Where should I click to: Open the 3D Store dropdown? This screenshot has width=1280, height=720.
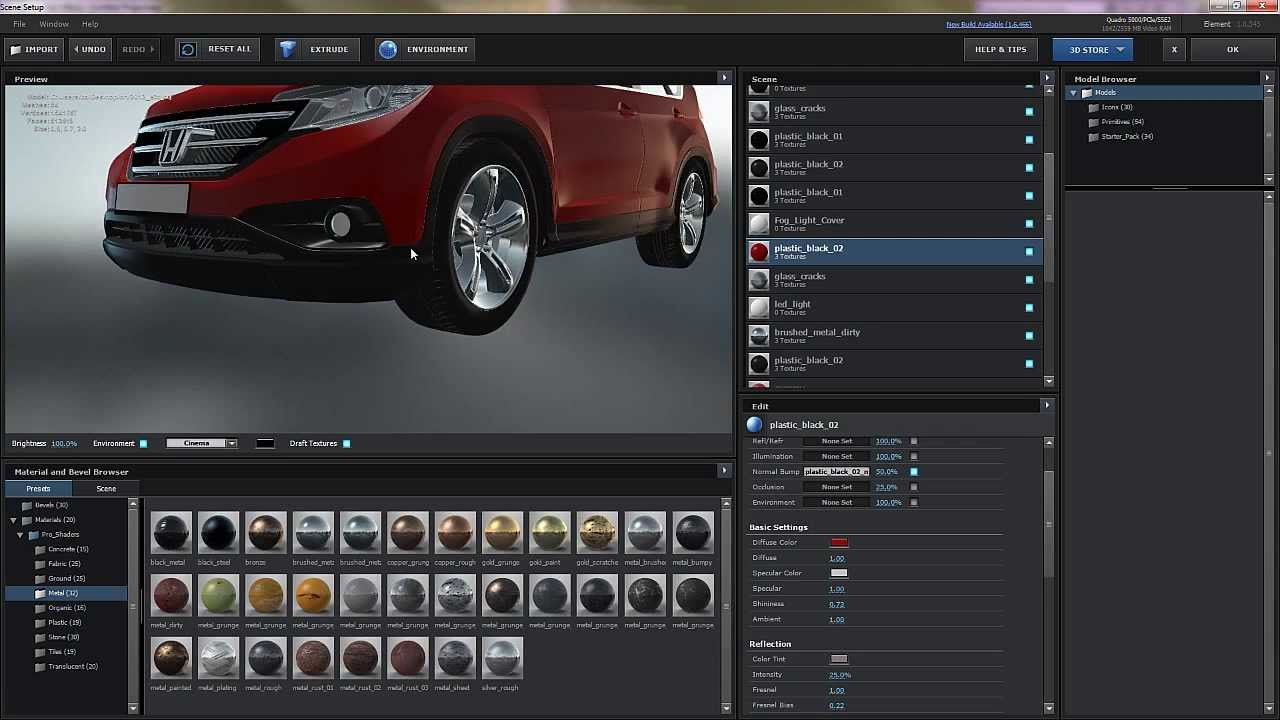point(1095,49)
